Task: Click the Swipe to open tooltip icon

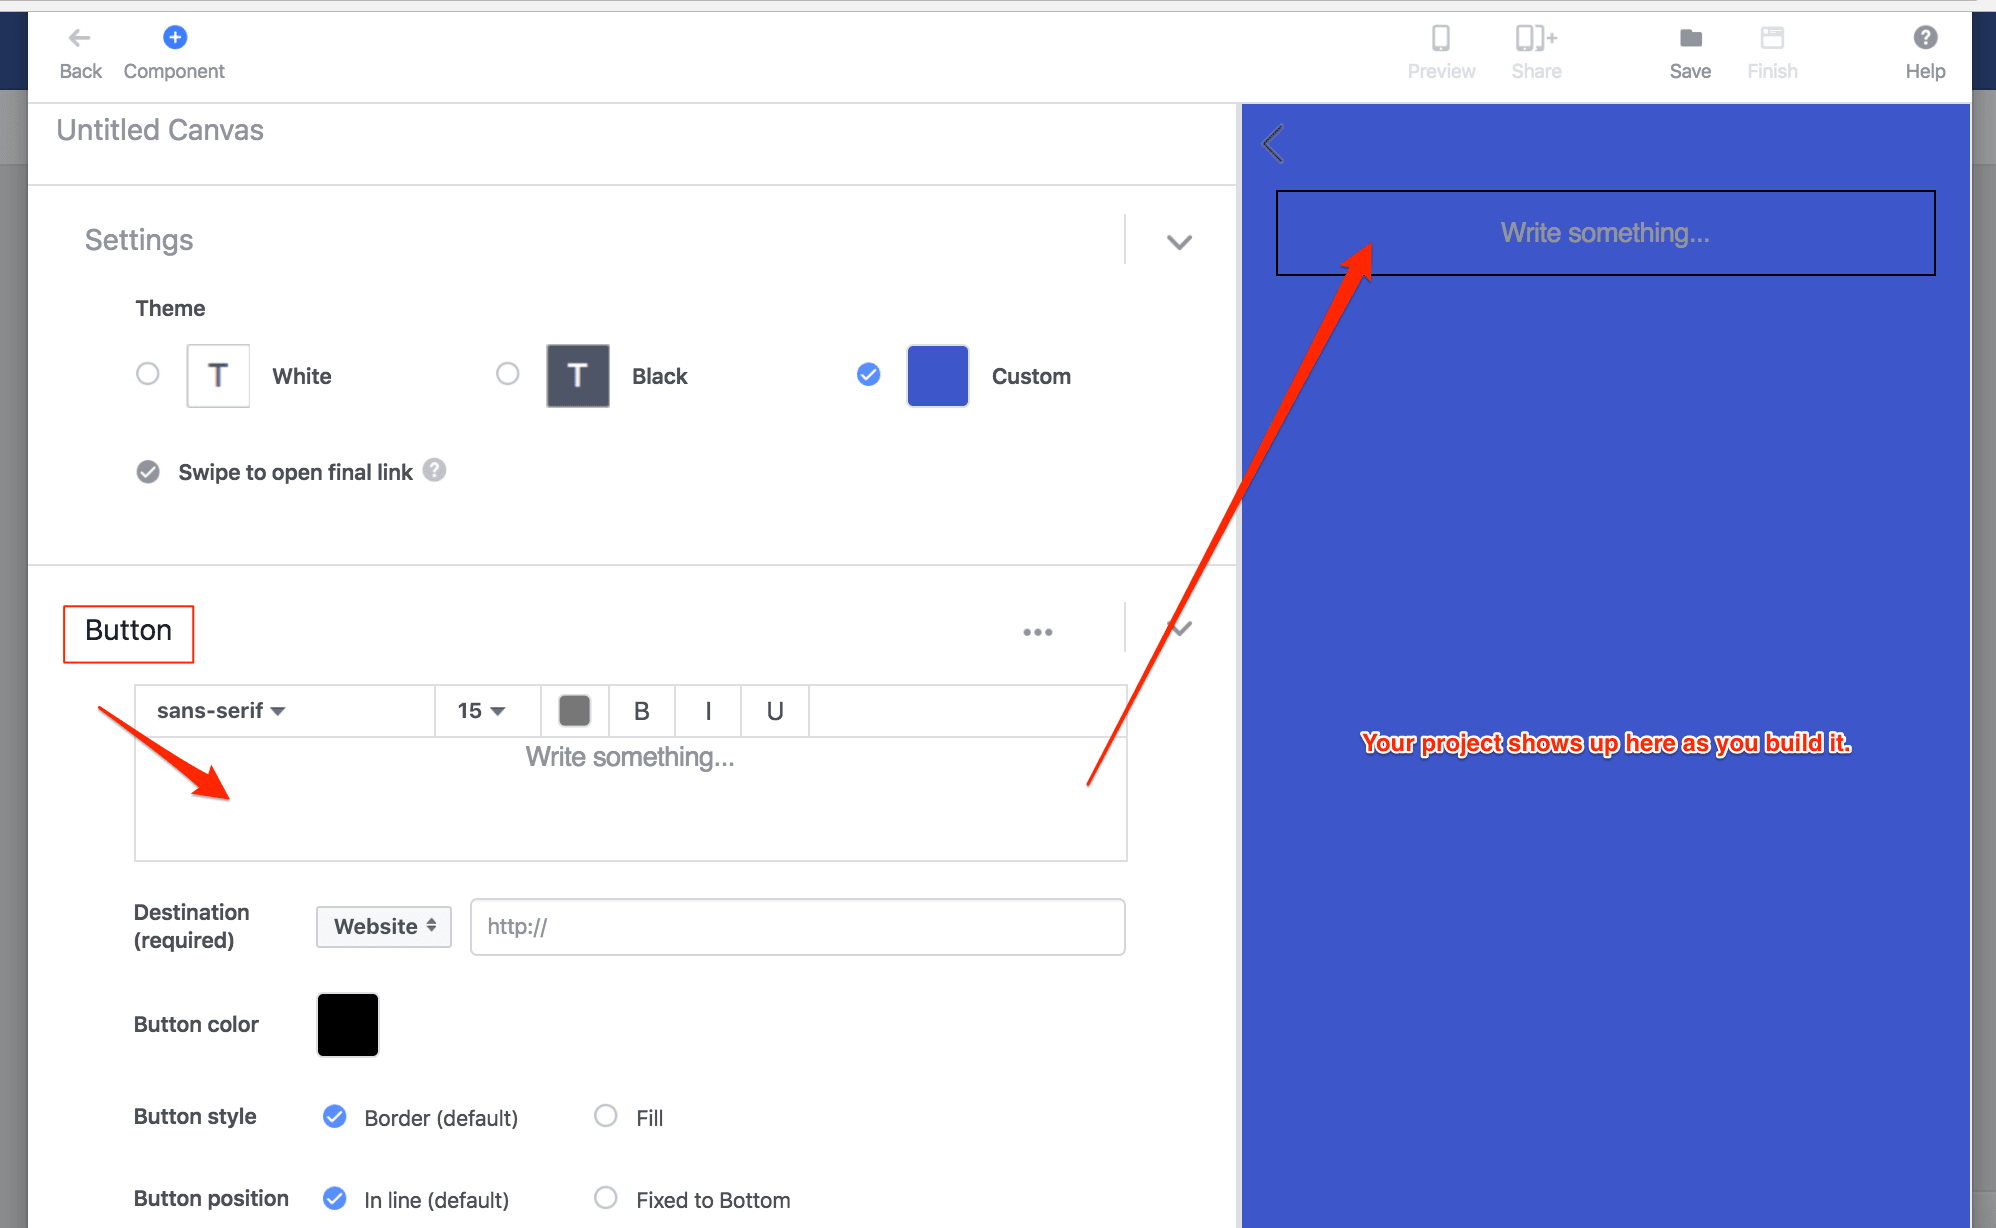Action: (434, 470)
